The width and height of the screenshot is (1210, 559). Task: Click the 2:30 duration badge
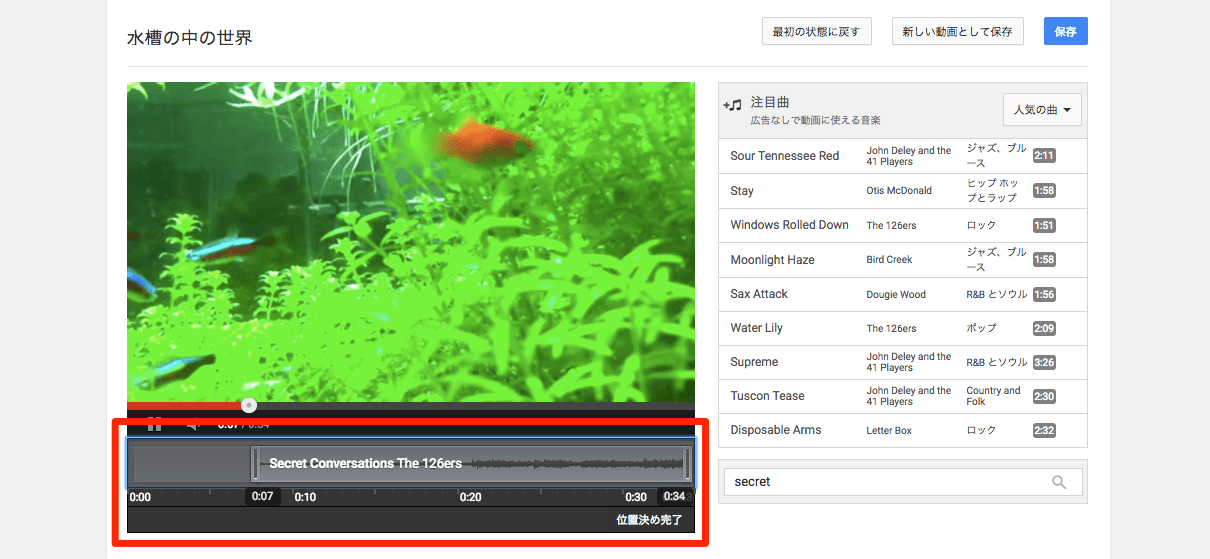tap(1044, 396)
